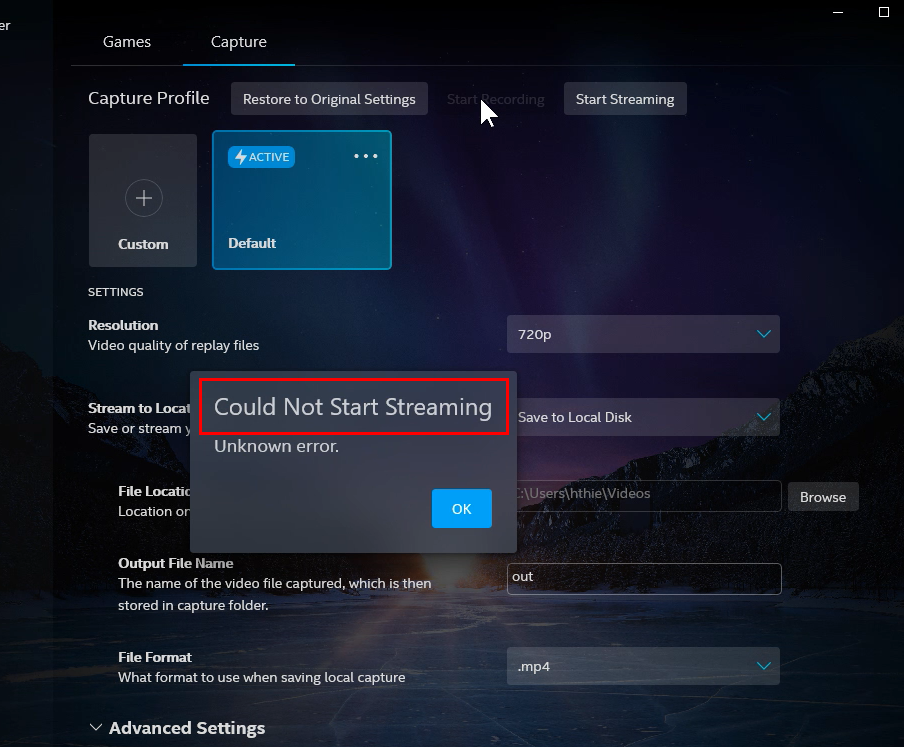Click the greyed-out Start Recording button
Viewport: 904px width, 747px height.
495,99
